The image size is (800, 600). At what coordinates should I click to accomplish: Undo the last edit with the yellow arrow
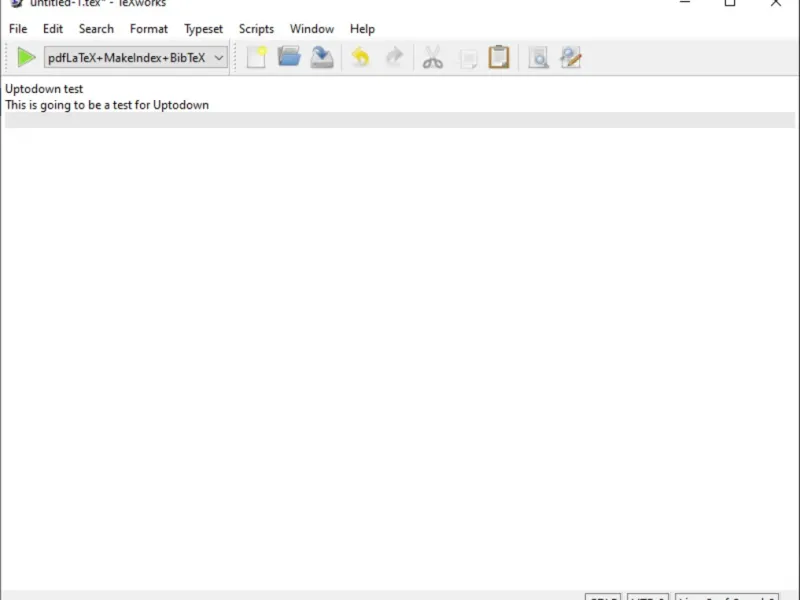click(361, 57)
